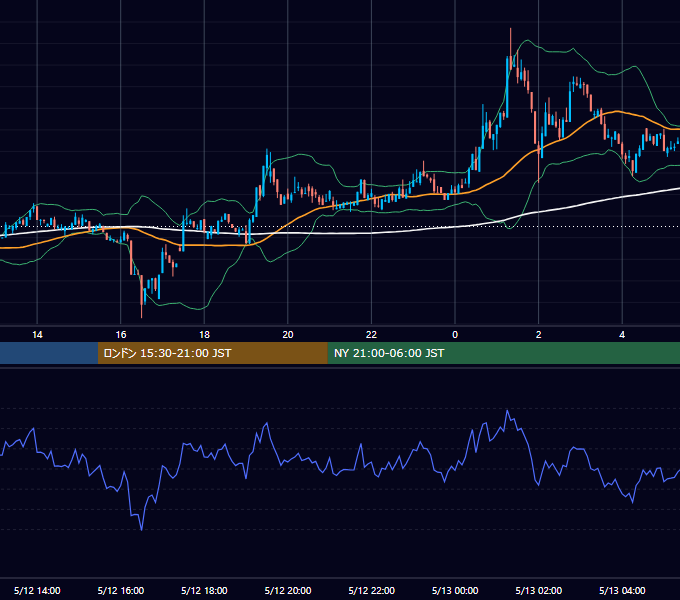
Task: Click the 5/12 22:00 time label
Action: click(372, 590)
